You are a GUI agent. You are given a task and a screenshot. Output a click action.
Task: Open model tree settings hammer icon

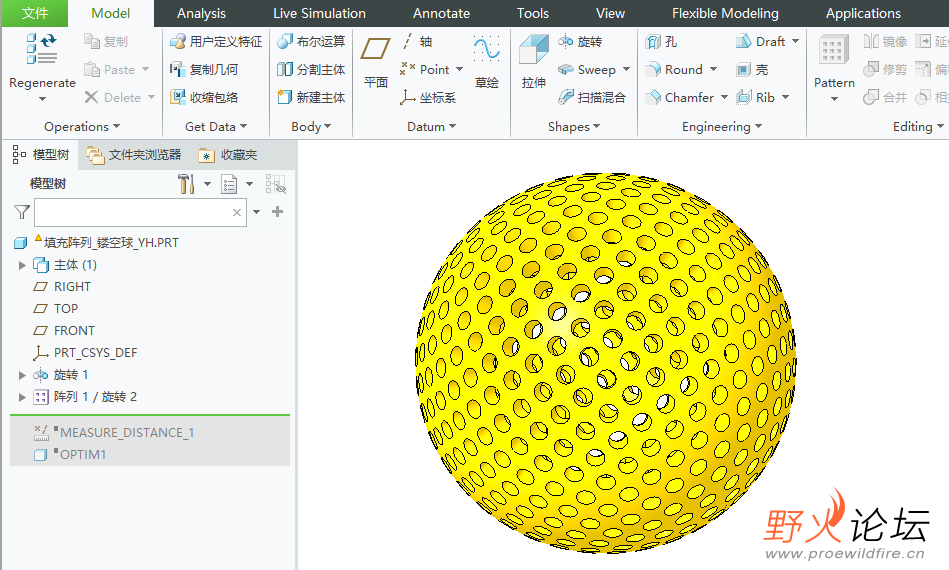tap(186, 183)
